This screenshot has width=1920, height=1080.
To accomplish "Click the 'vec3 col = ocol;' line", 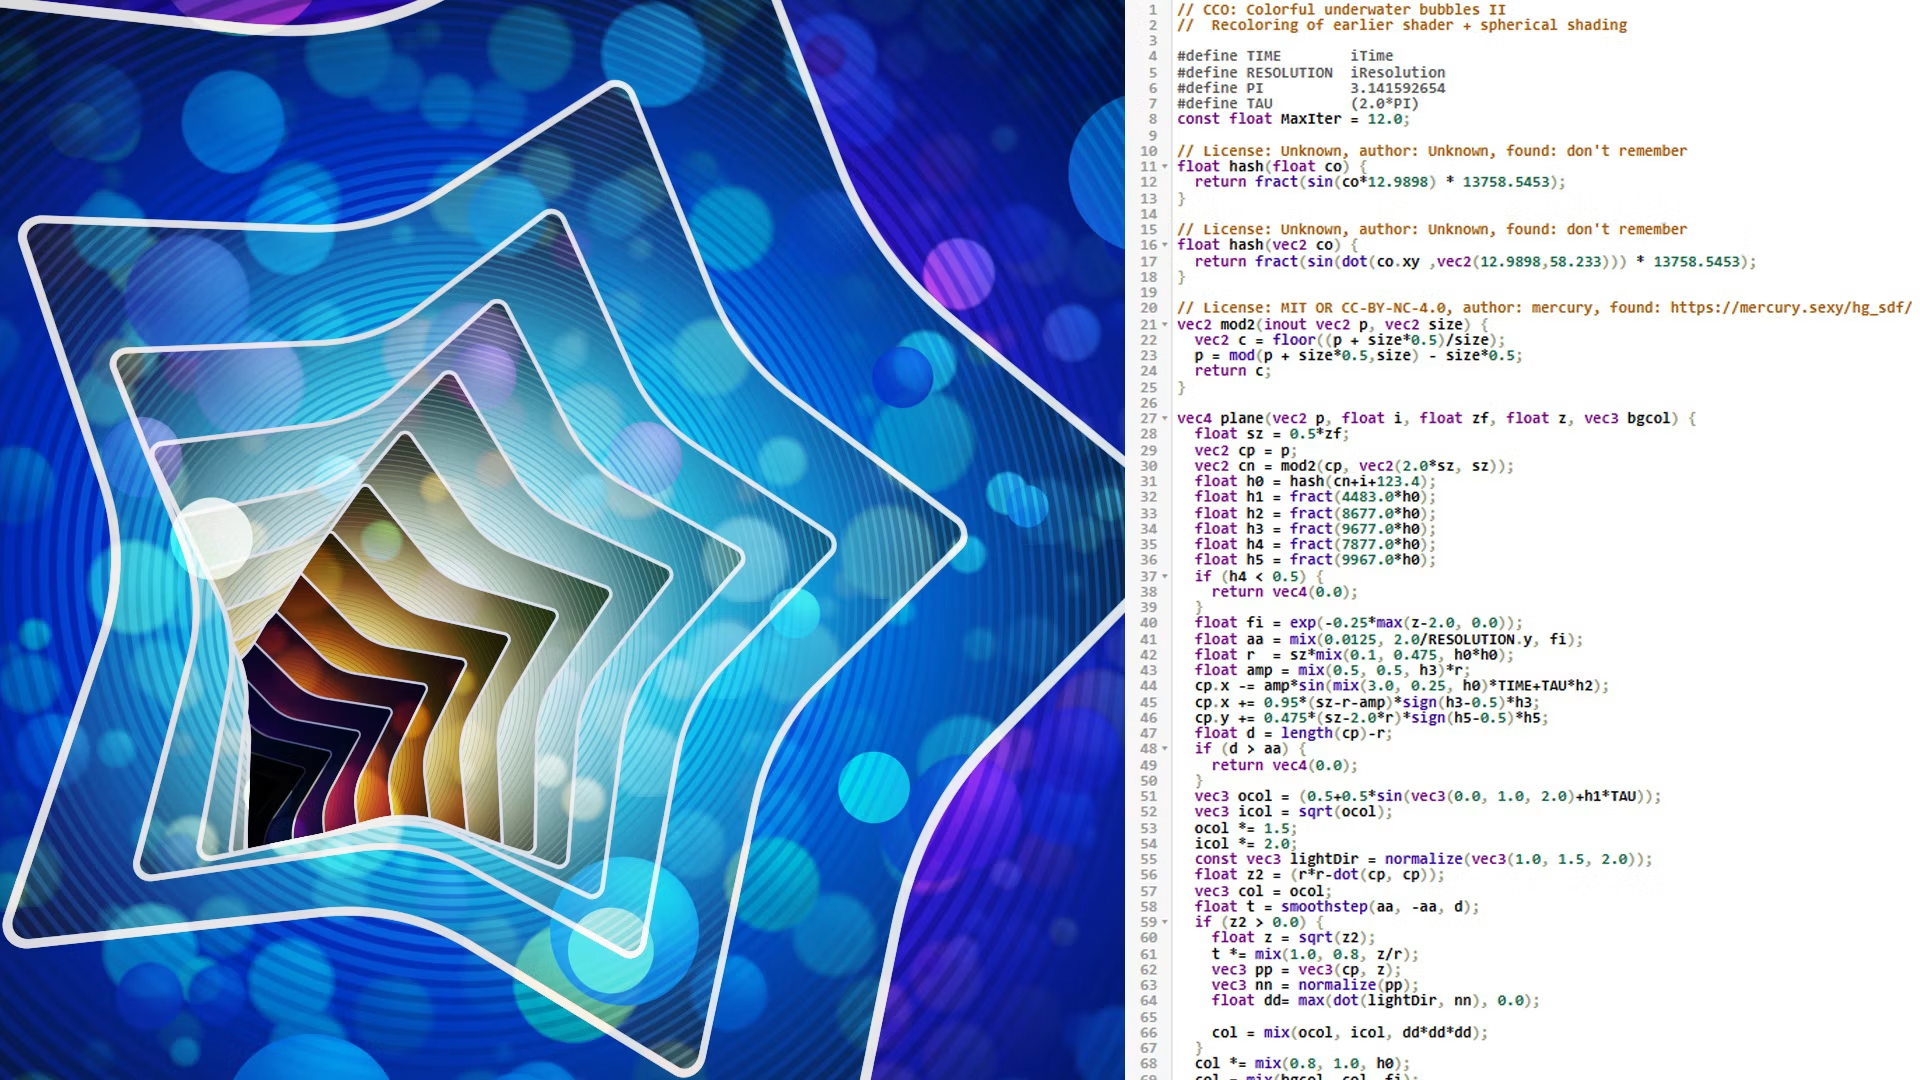I will (x=1263, y=891).
